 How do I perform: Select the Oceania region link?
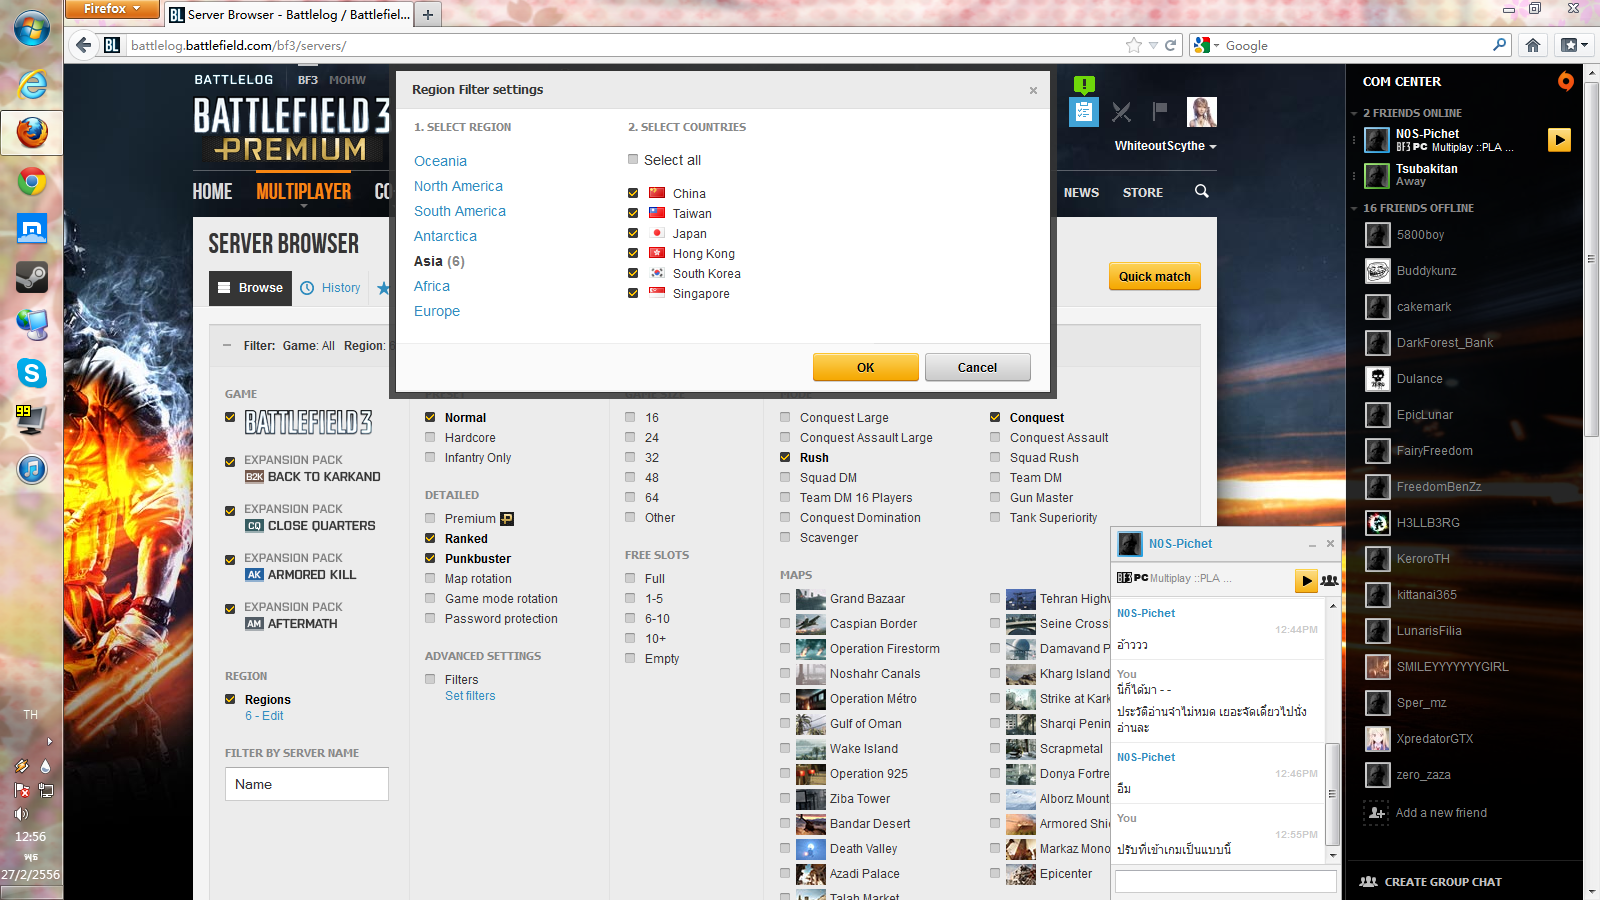coord(440,161)
